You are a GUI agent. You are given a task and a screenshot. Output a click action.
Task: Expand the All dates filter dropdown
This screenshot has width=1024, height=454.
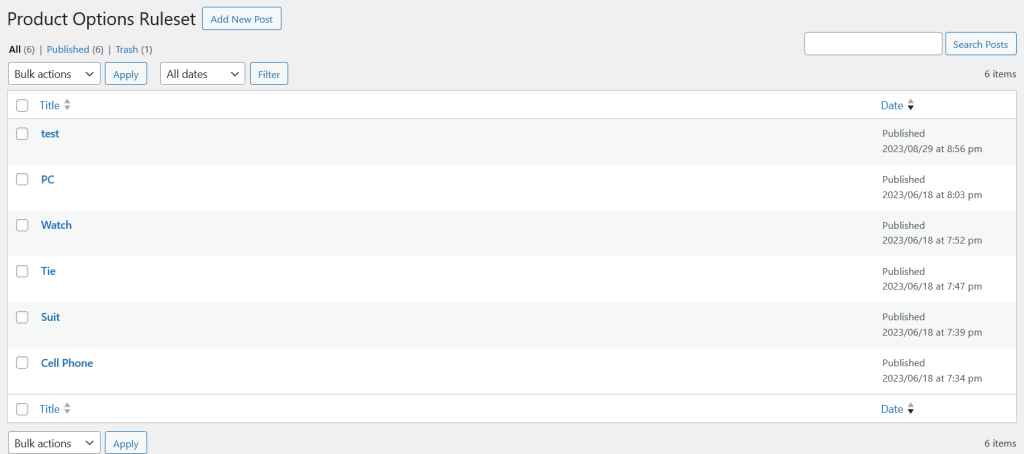click(x=202, y=74)
